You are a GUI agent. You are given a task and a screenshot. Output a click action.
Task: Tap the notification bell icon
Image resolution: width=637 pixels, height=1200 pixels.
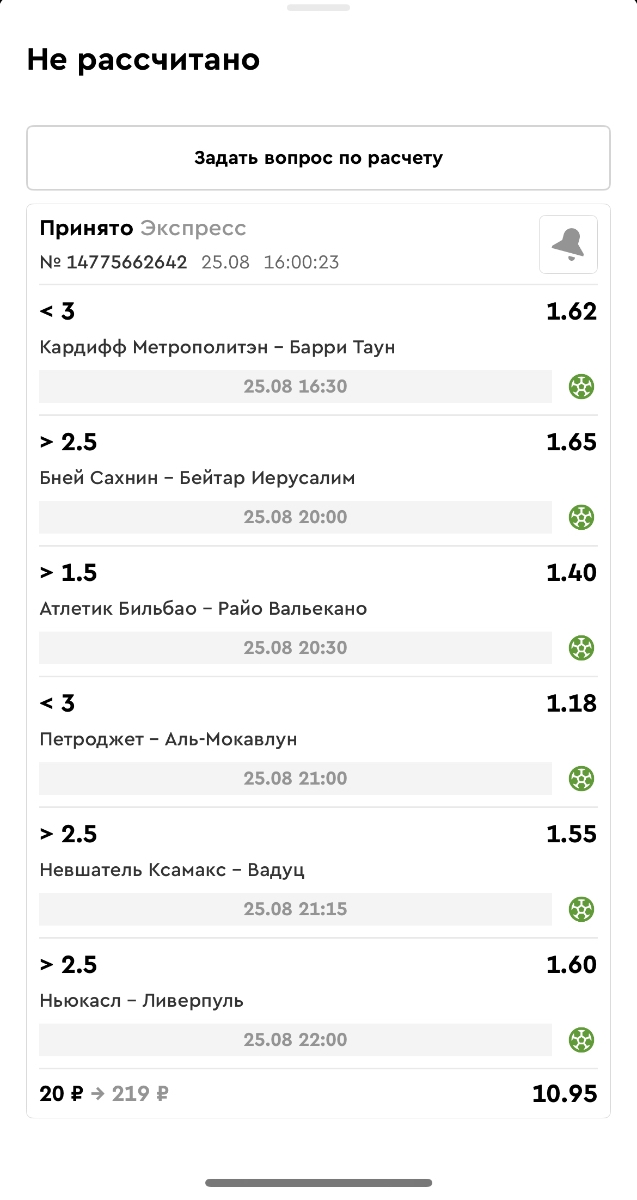[x=568, y=244]
